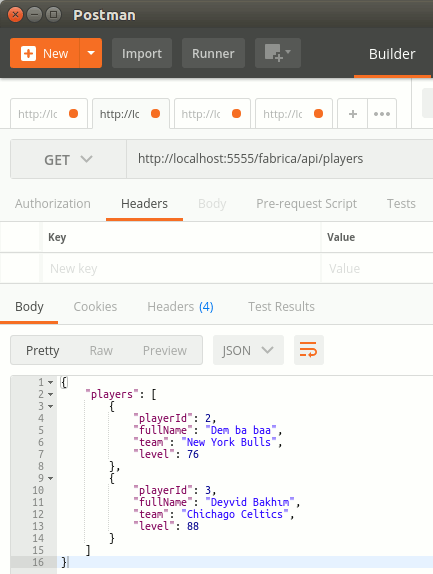Toggle the line wrap icon
Screen dimensions: 433x574
[x=309, y=350]
